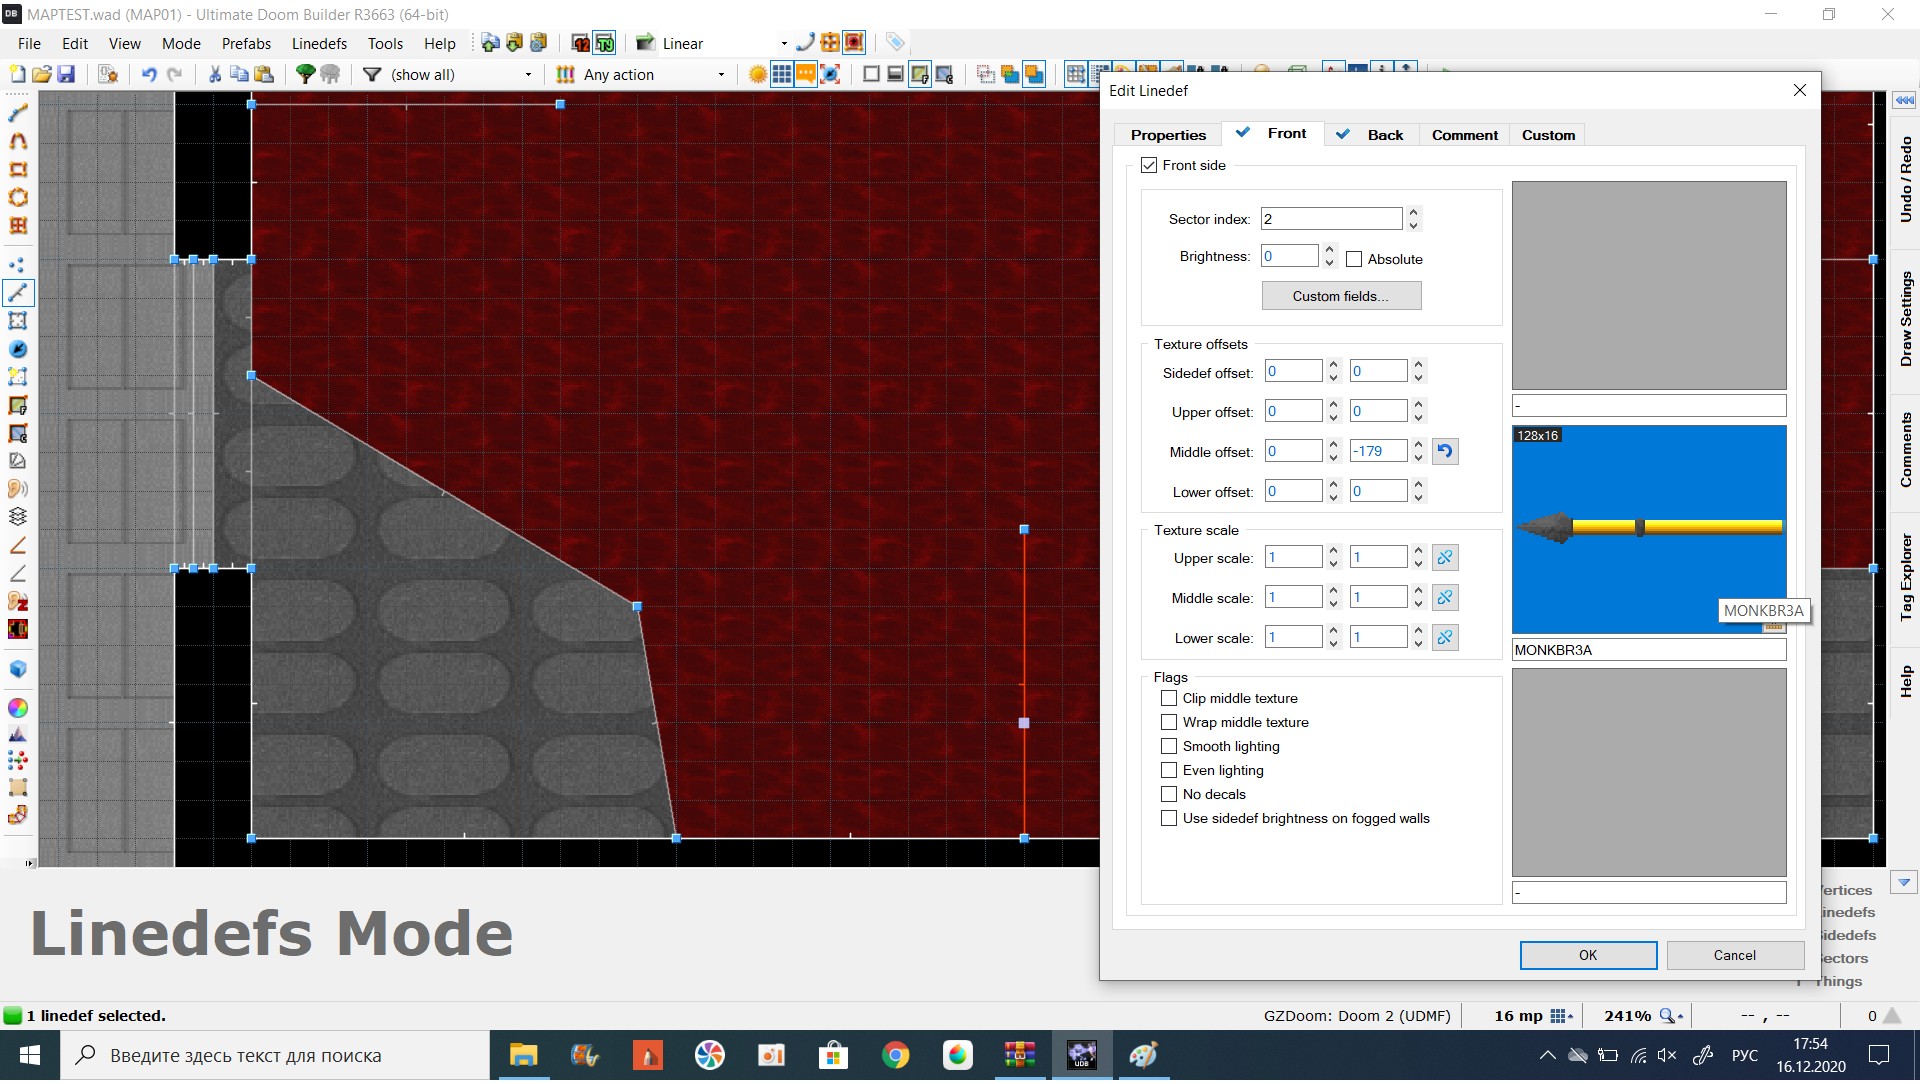Undo the last action
Image resolution: width=1920 pixels, height=1084 pixels.
[x=149, y=74]
